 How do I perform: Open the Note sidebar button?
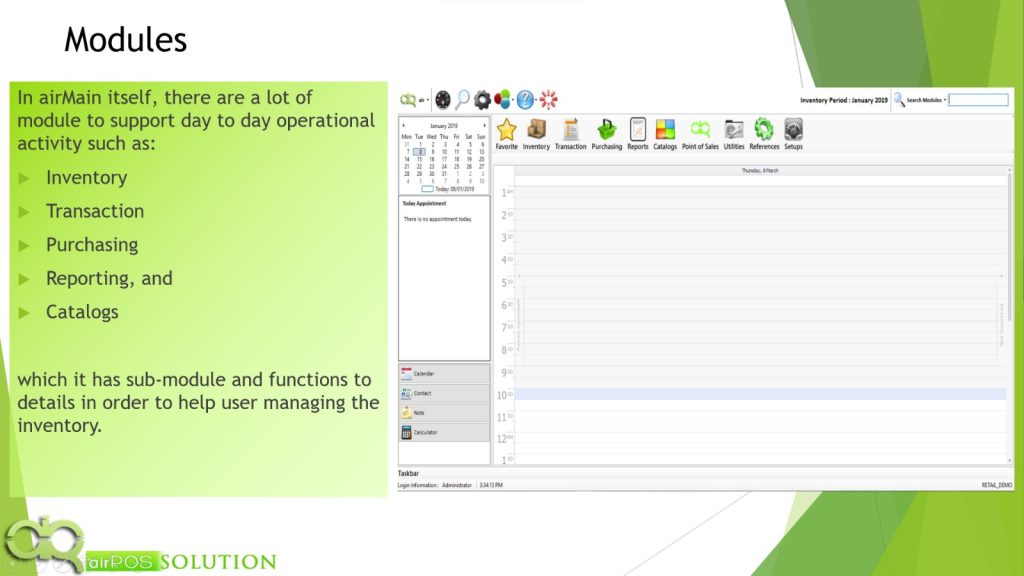pos(444,413)
